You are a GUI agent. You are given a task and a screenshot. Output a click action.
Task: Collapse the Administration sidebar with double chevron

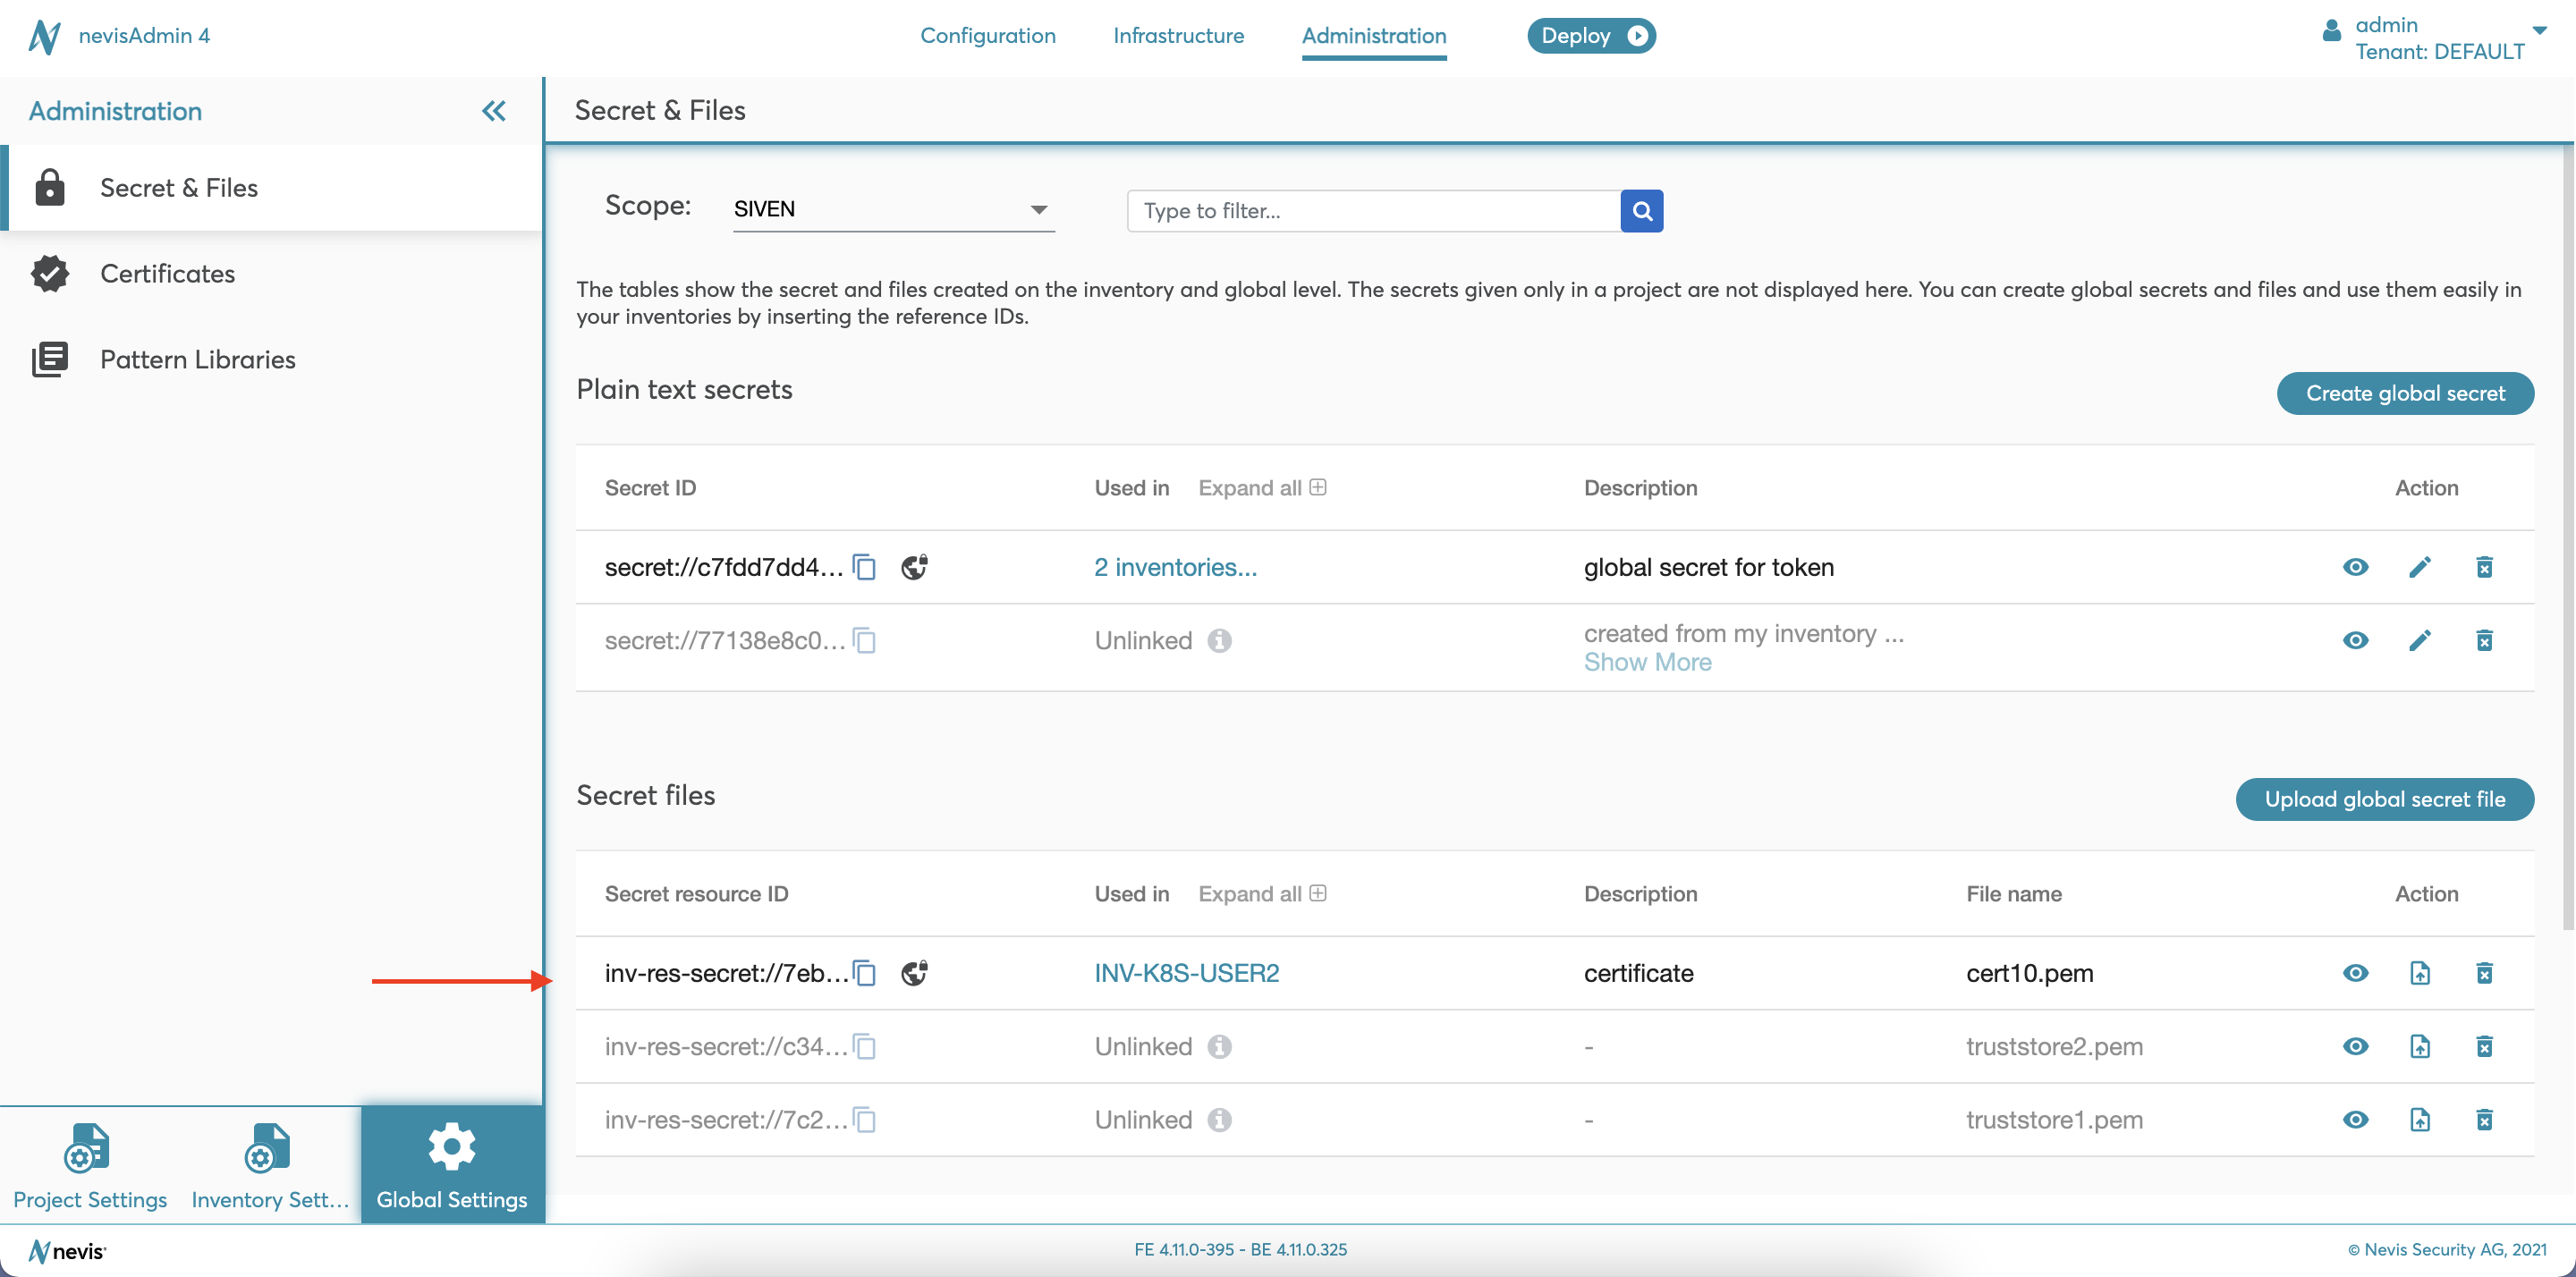[x=494, y=111]
